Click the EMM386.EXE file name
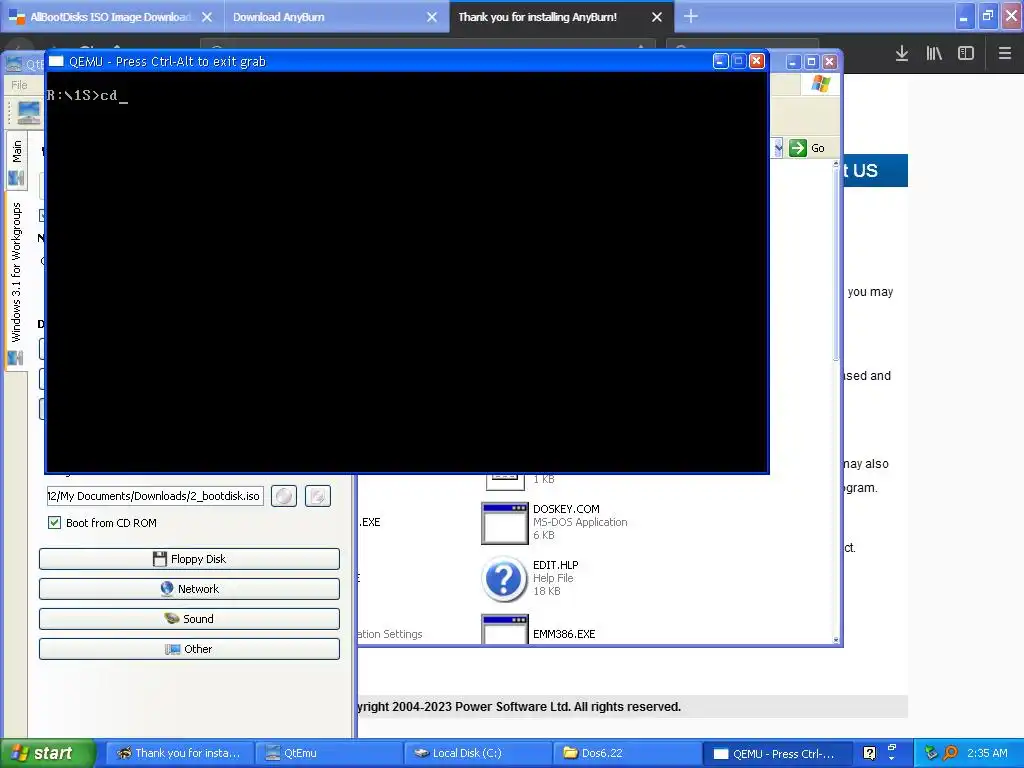The width and height of the screenshot is (1024, 768). click(x=564, y=634)
